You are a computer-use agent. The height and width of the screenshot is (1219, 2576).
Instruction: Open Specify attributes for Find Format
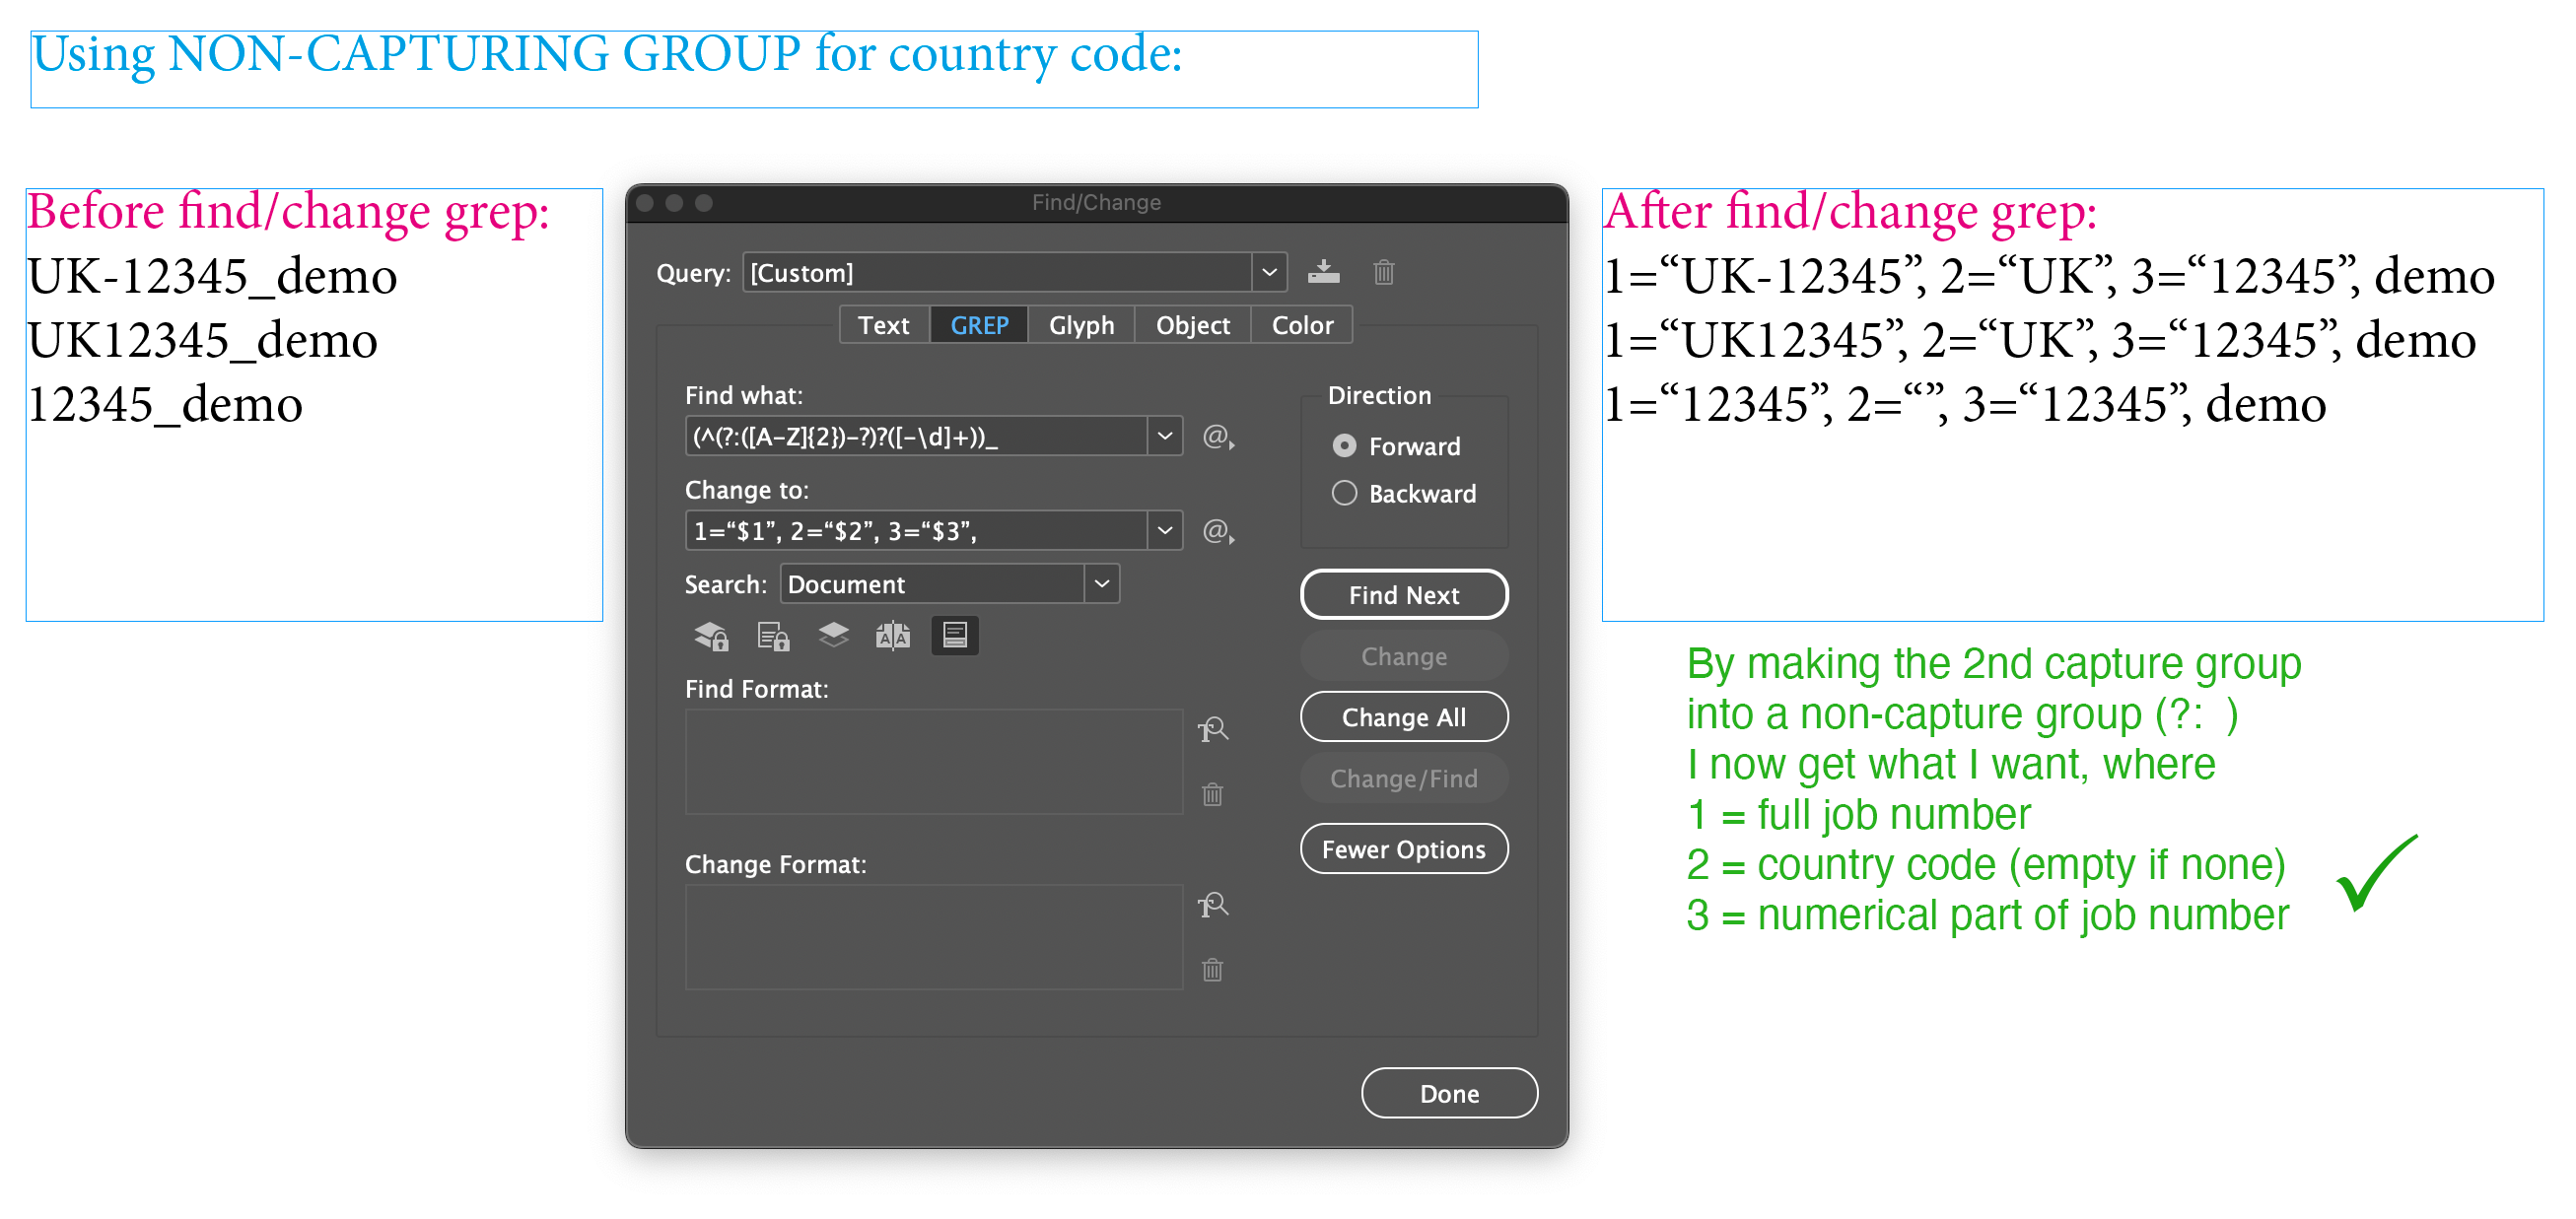coord(1213,730)
